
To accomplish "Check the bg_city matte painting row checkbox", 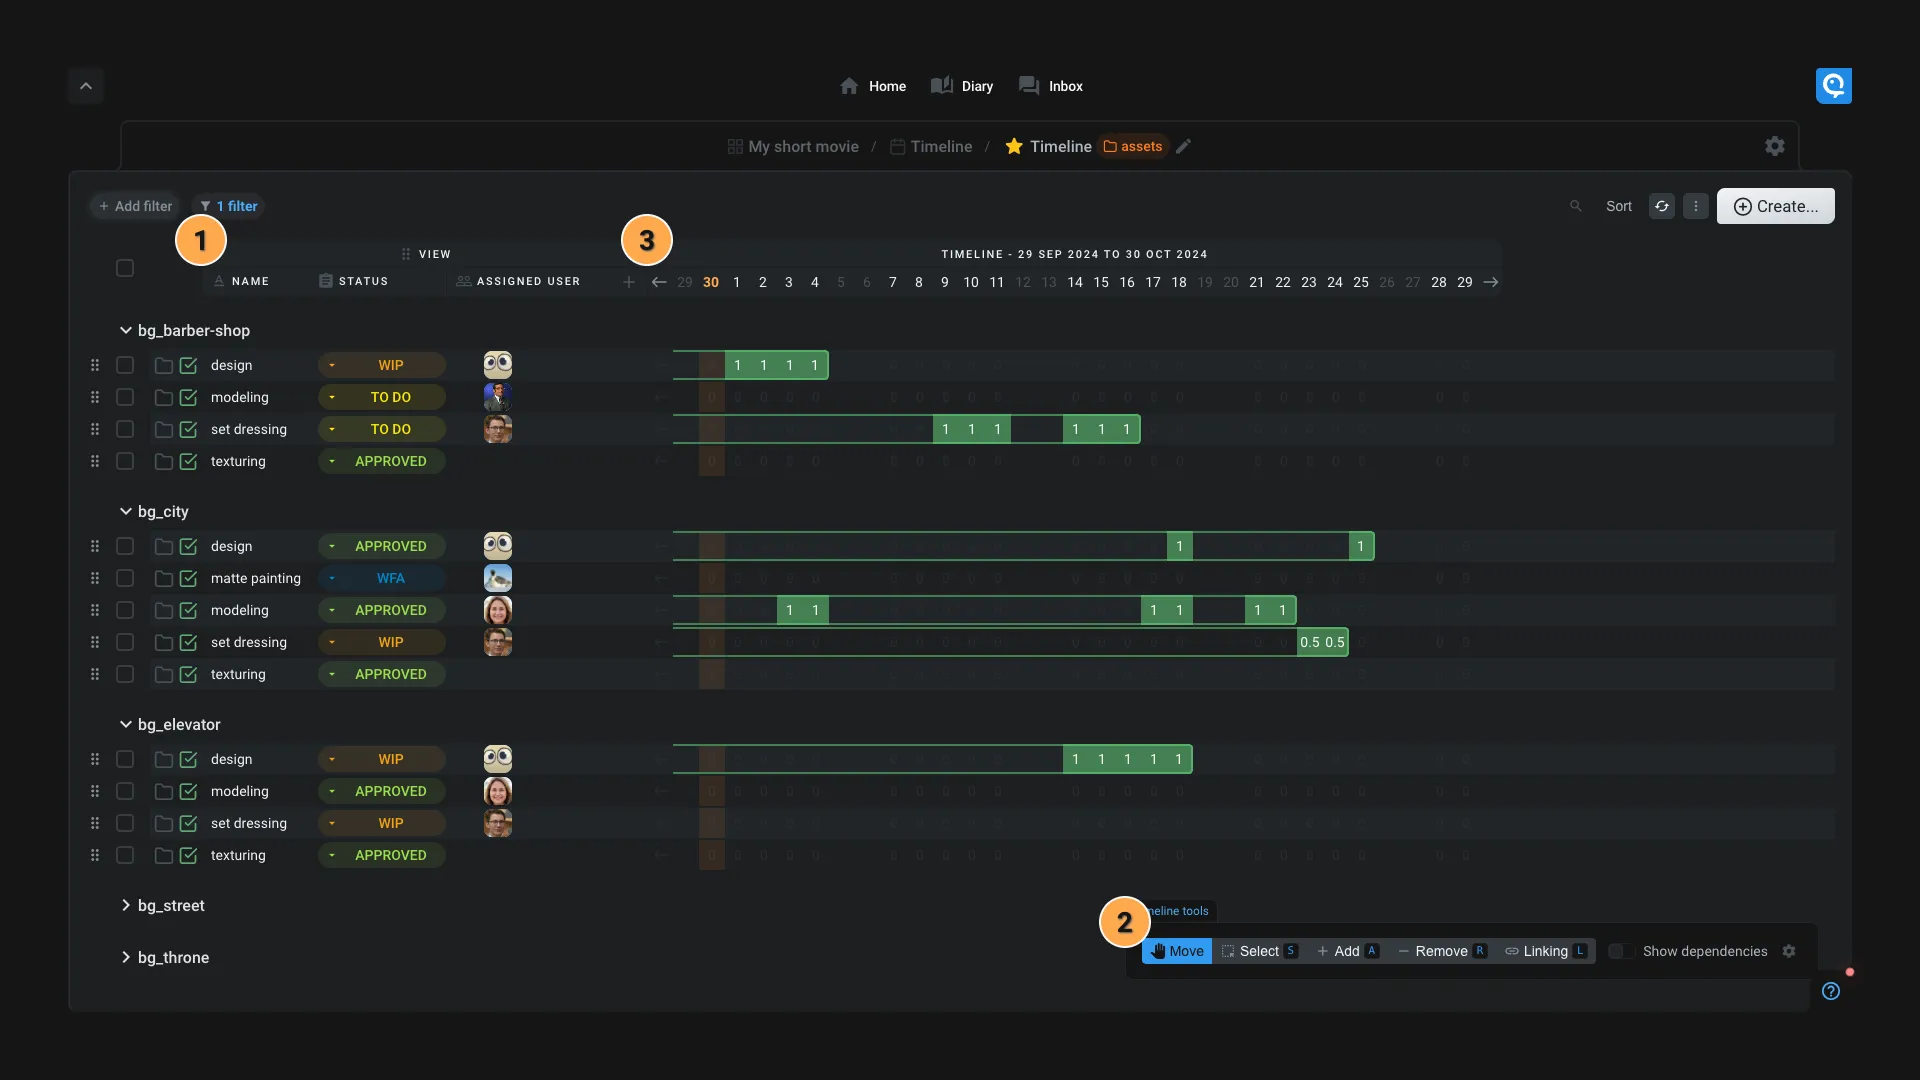I will (125, 578).
